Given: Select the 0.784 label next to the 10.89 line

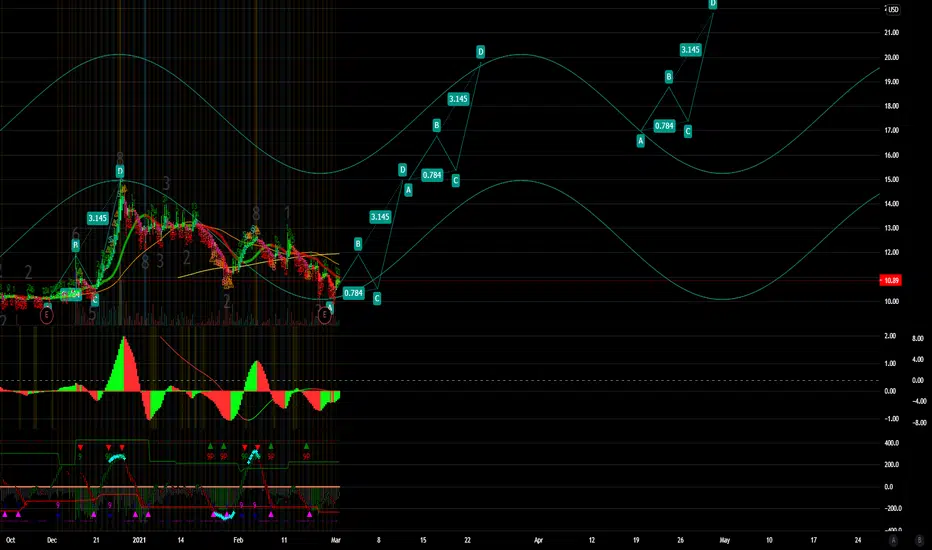Looking at the screenshot, I should coord(353,293).
